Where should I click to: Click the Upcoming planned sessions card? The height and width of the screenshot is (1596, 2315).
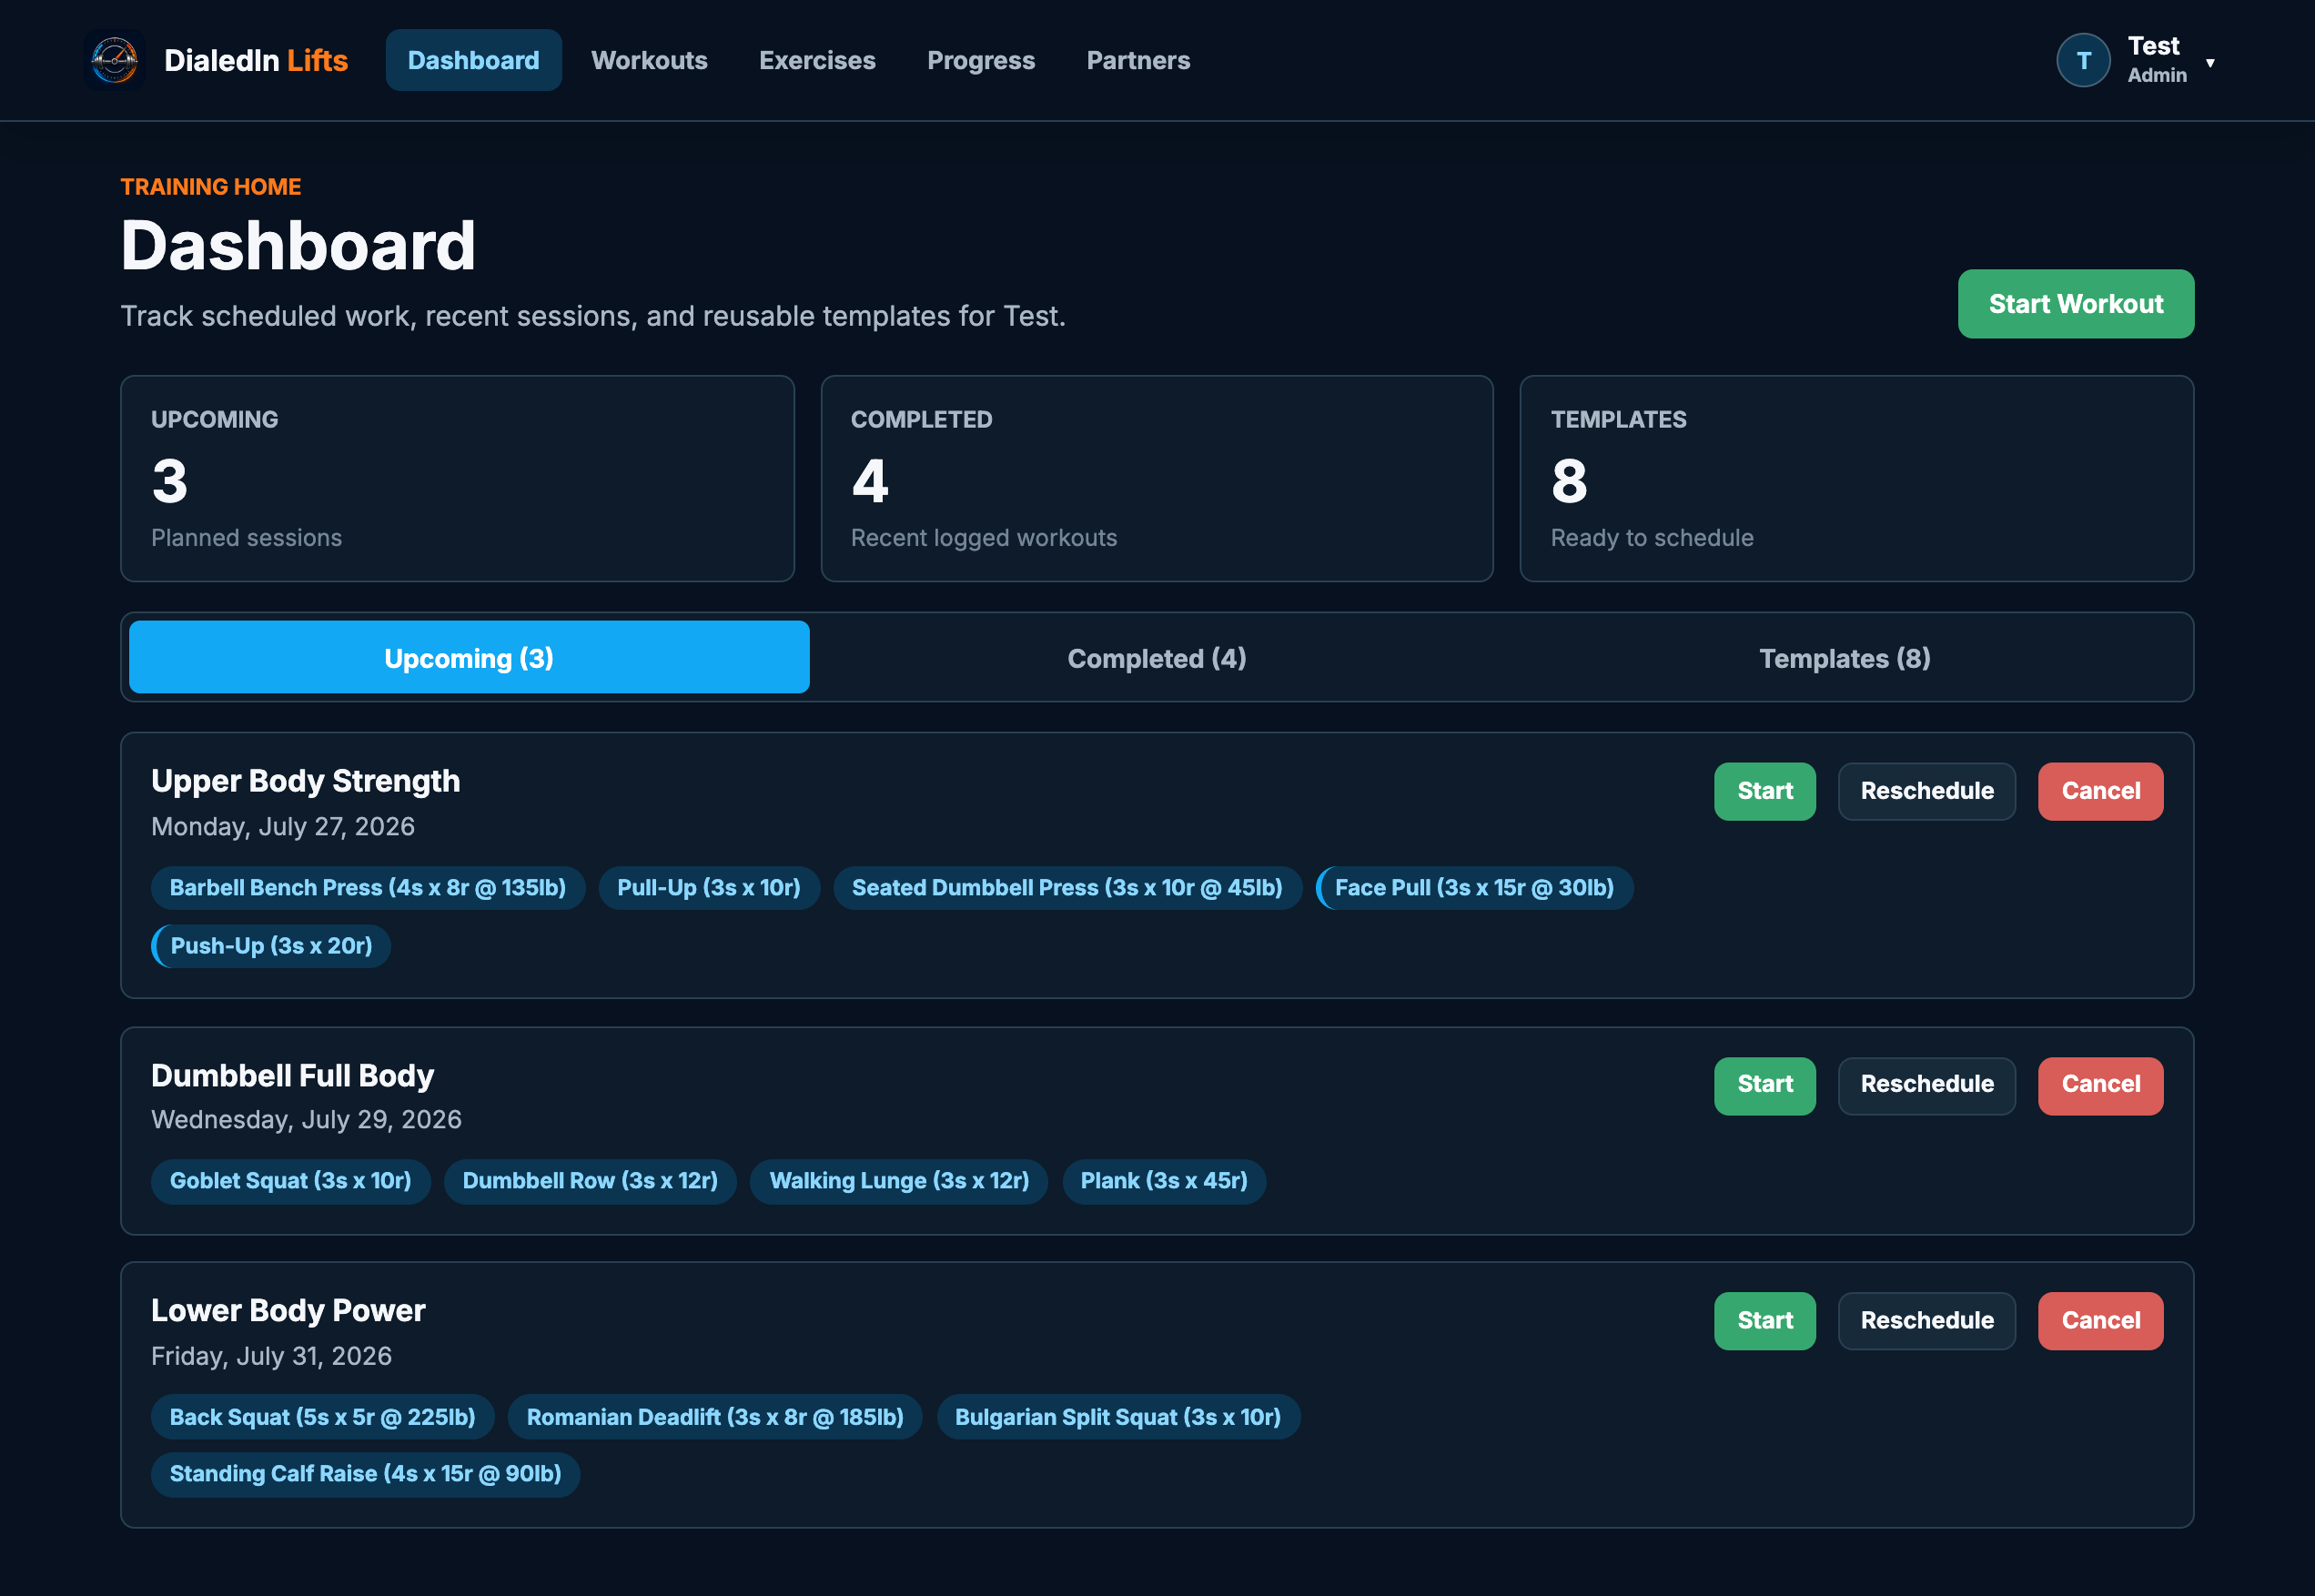[457, 479]
